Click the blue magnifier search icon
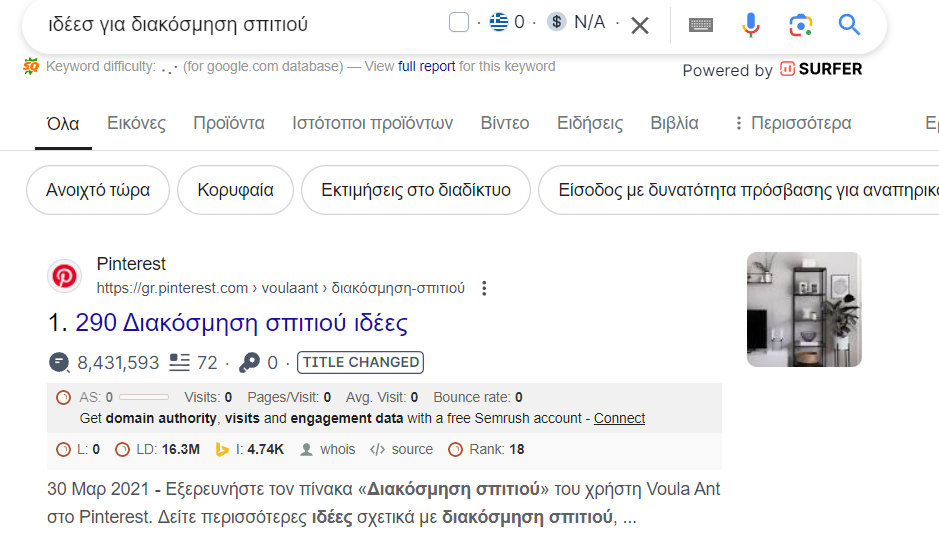Viewport: 939px width, 545px height. tap(849, 25)
